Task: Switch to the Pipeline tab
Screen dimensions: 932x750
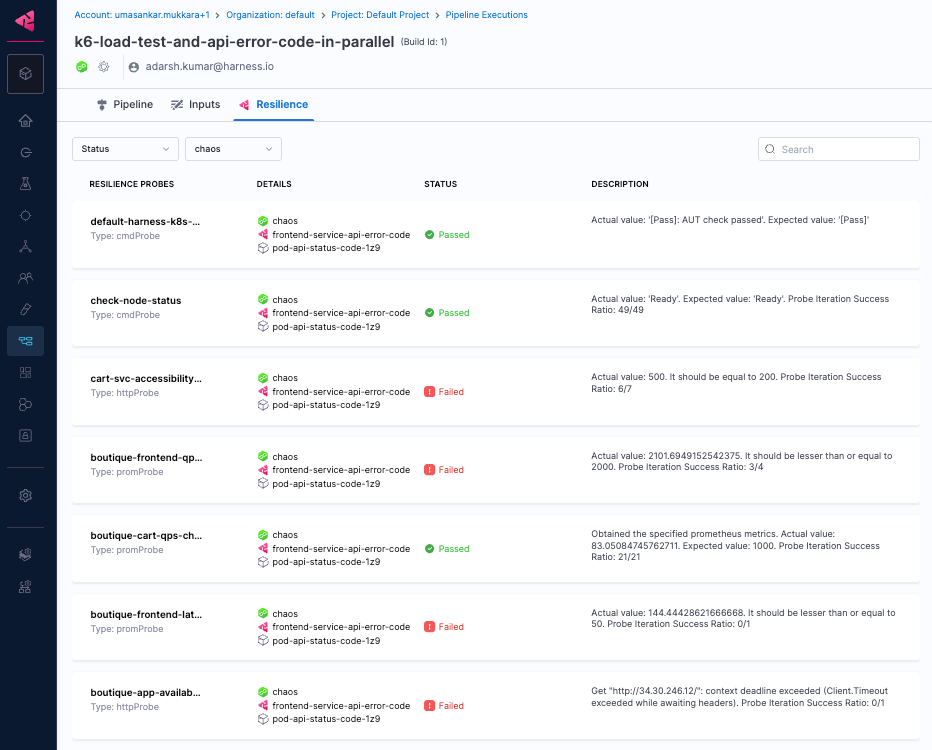Action: point(125,105)
